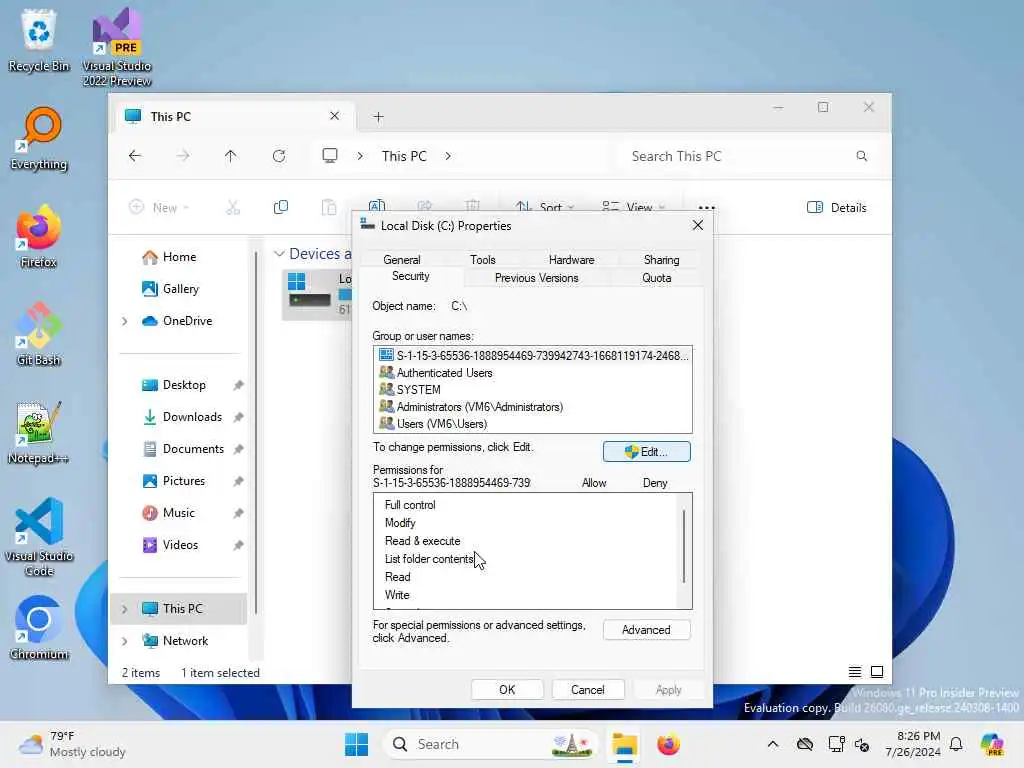Switch to the Tools tab
1024x768 pixels.
483,260
